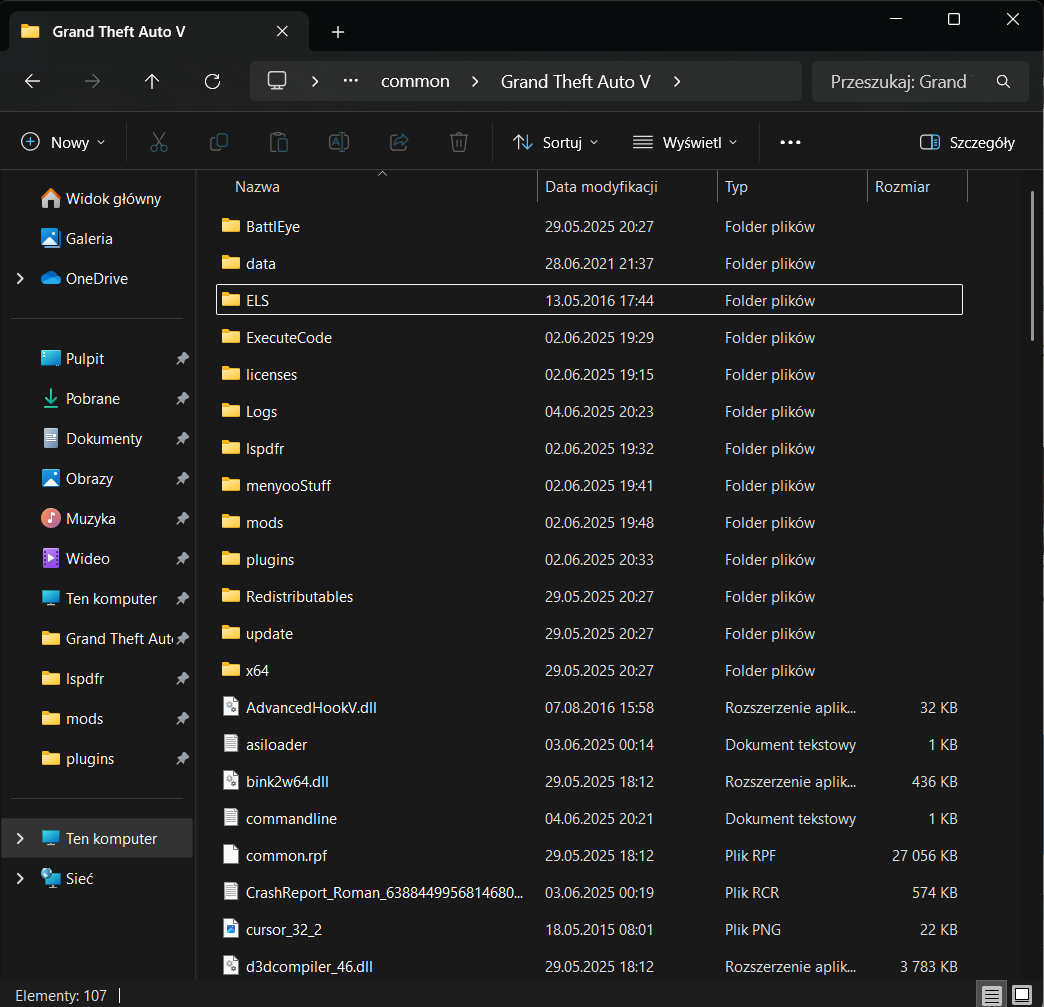Expand the OneDrive tree node
1044x1007 pixels.
coord(20,279)
